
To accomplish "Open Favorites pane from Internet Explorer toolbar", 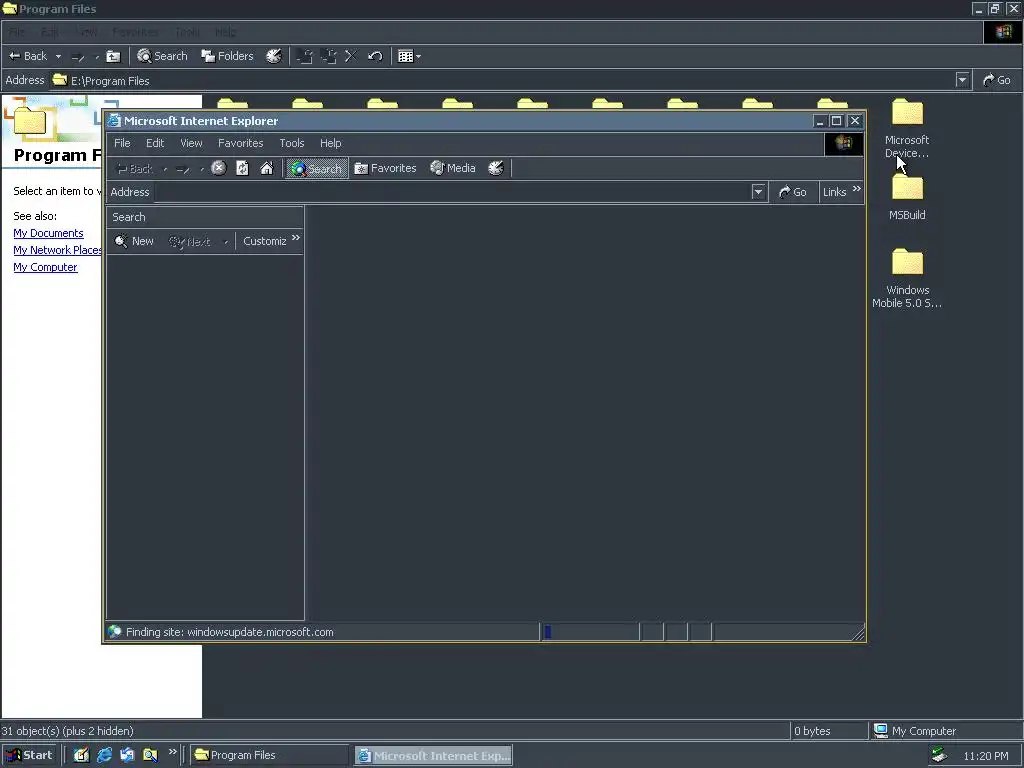I will (385, 168).
